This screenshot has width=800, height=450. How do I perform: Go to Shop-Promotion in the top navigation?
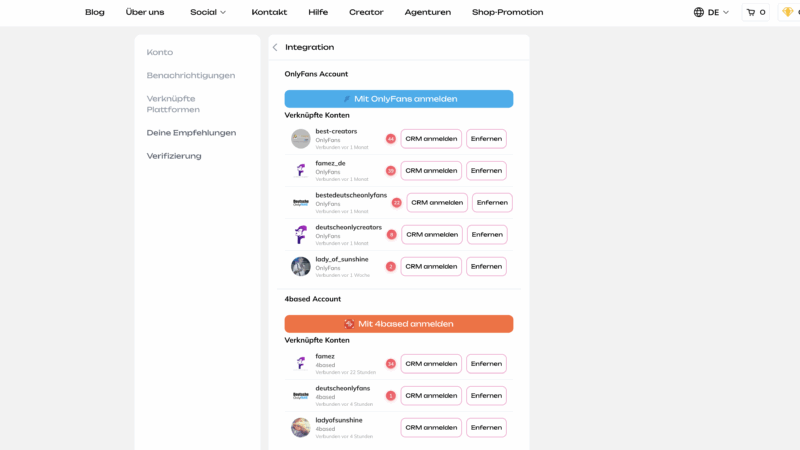coord(507,12)
